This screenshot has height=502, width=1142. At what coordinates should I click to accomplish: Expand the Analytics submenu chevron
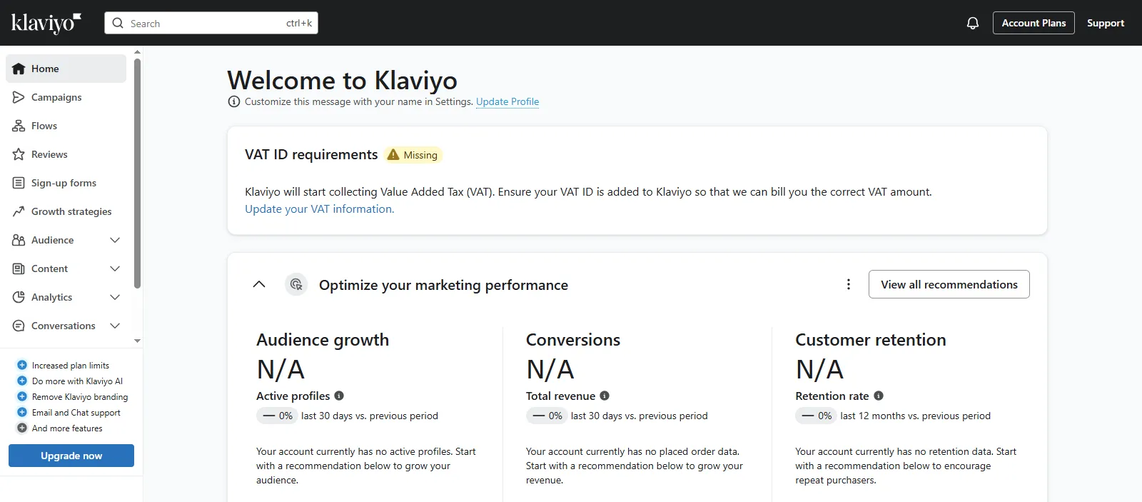pos(114,297)
